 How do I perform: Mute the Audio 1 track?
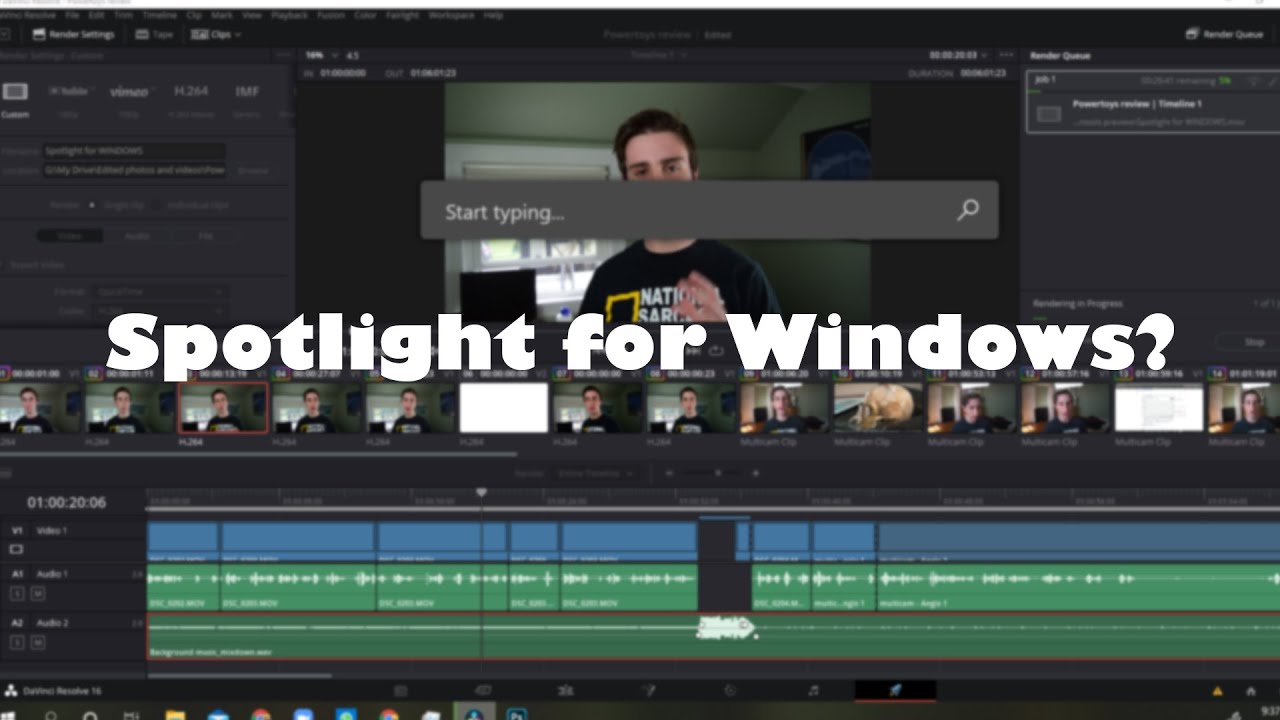tap(38, 593)
